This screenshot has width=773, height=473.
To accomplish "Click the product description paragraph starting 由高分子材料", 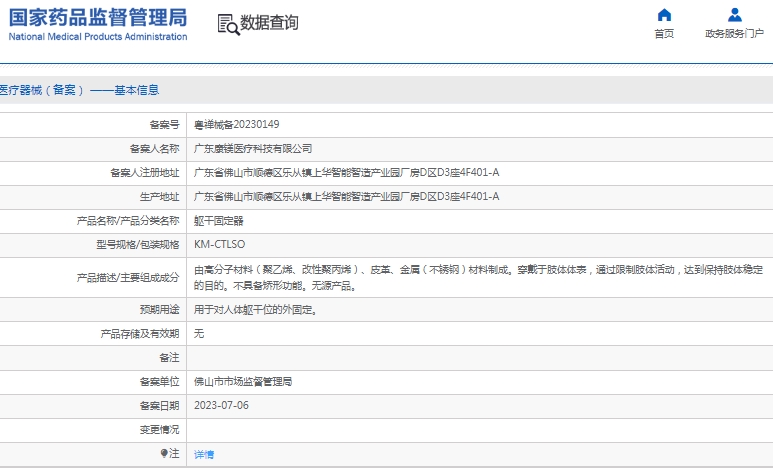I will (x=478, y=277).
